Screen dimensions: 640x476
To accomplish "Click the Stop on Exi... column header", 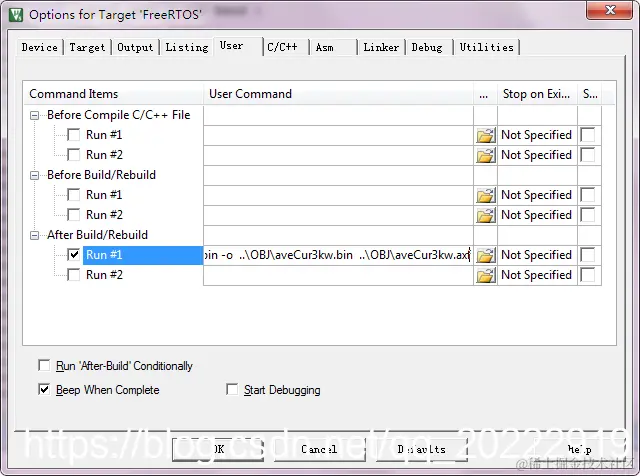I will tap(537, 94).
